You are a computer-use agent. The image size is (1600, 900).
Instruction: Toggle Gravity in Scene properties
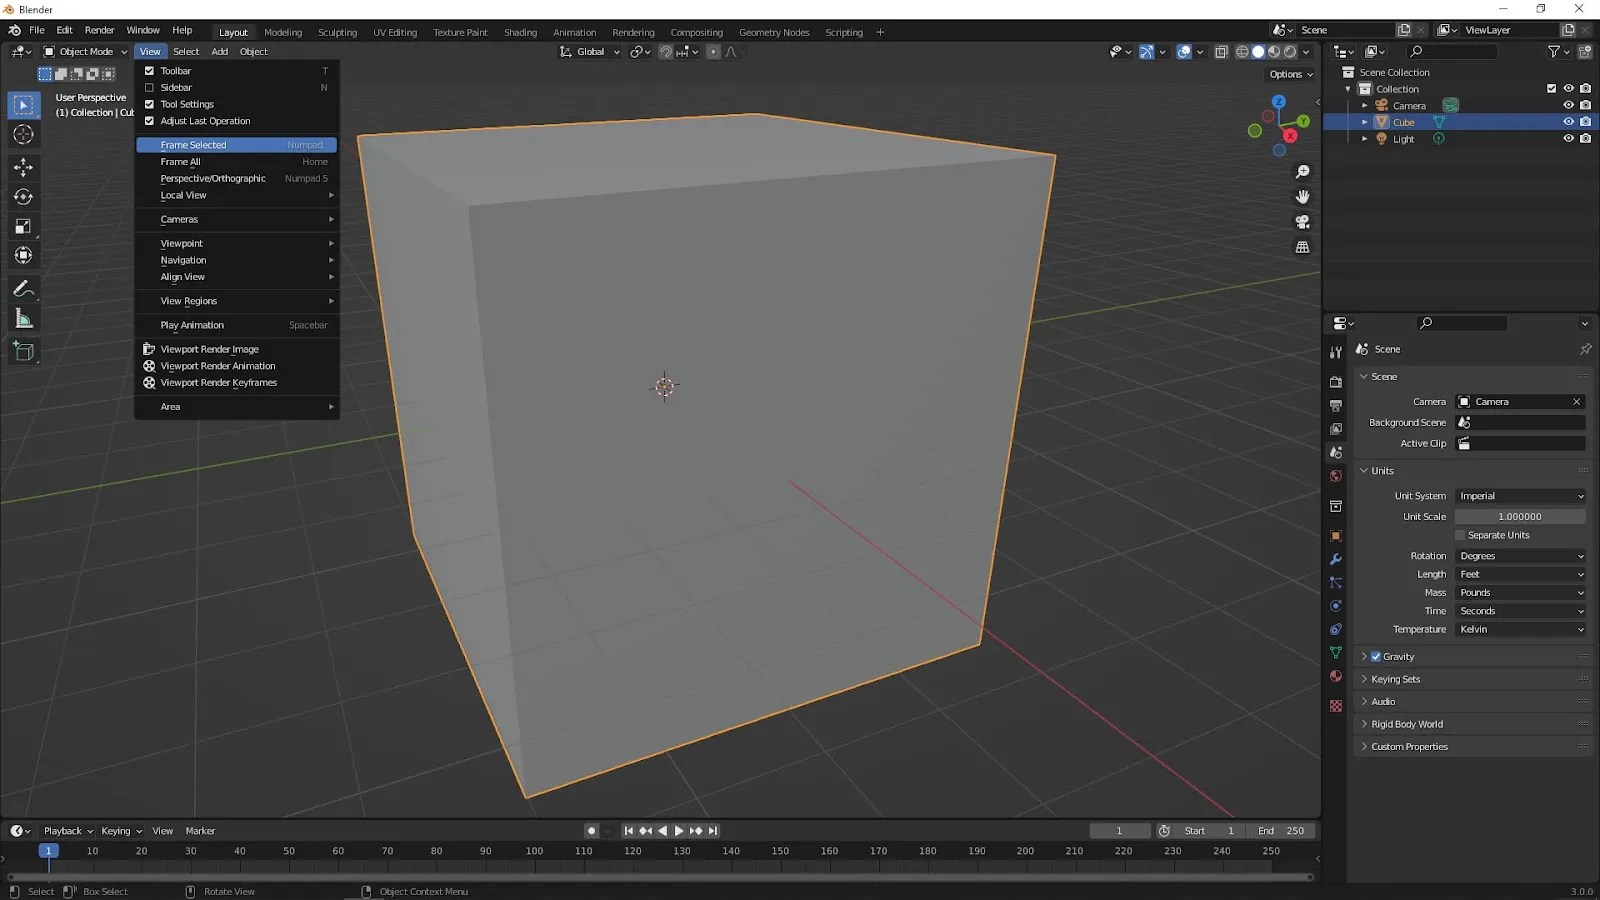(1377, 656)
